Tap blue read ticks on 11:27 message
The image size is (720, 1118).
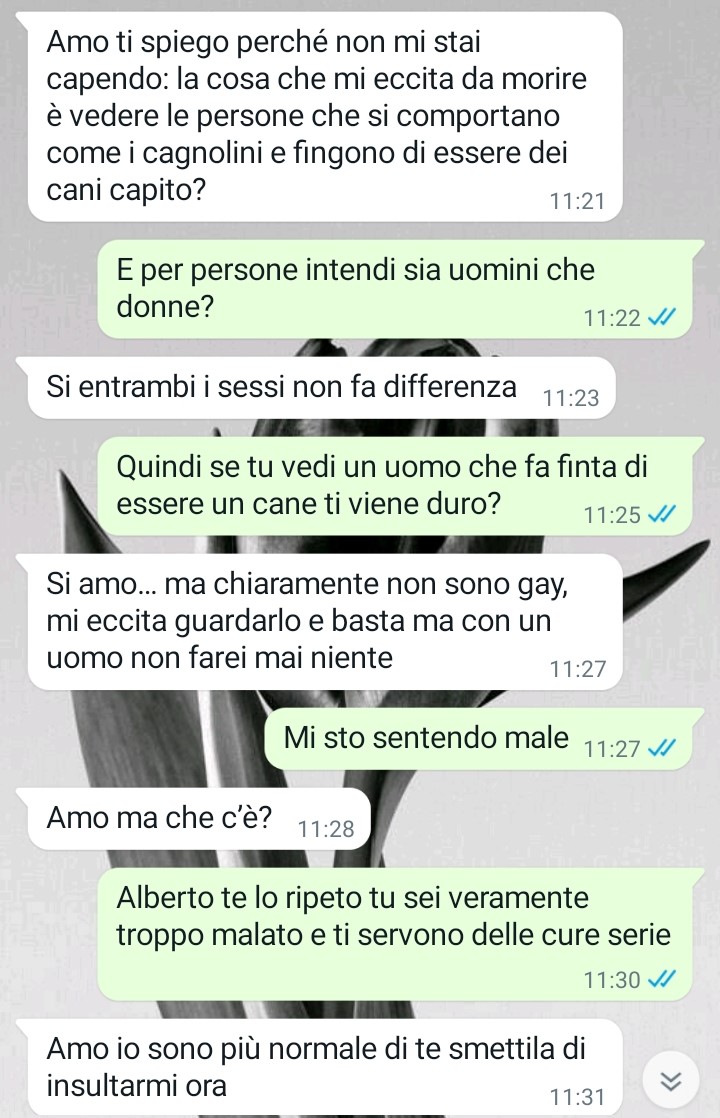(x=661, y=748)
